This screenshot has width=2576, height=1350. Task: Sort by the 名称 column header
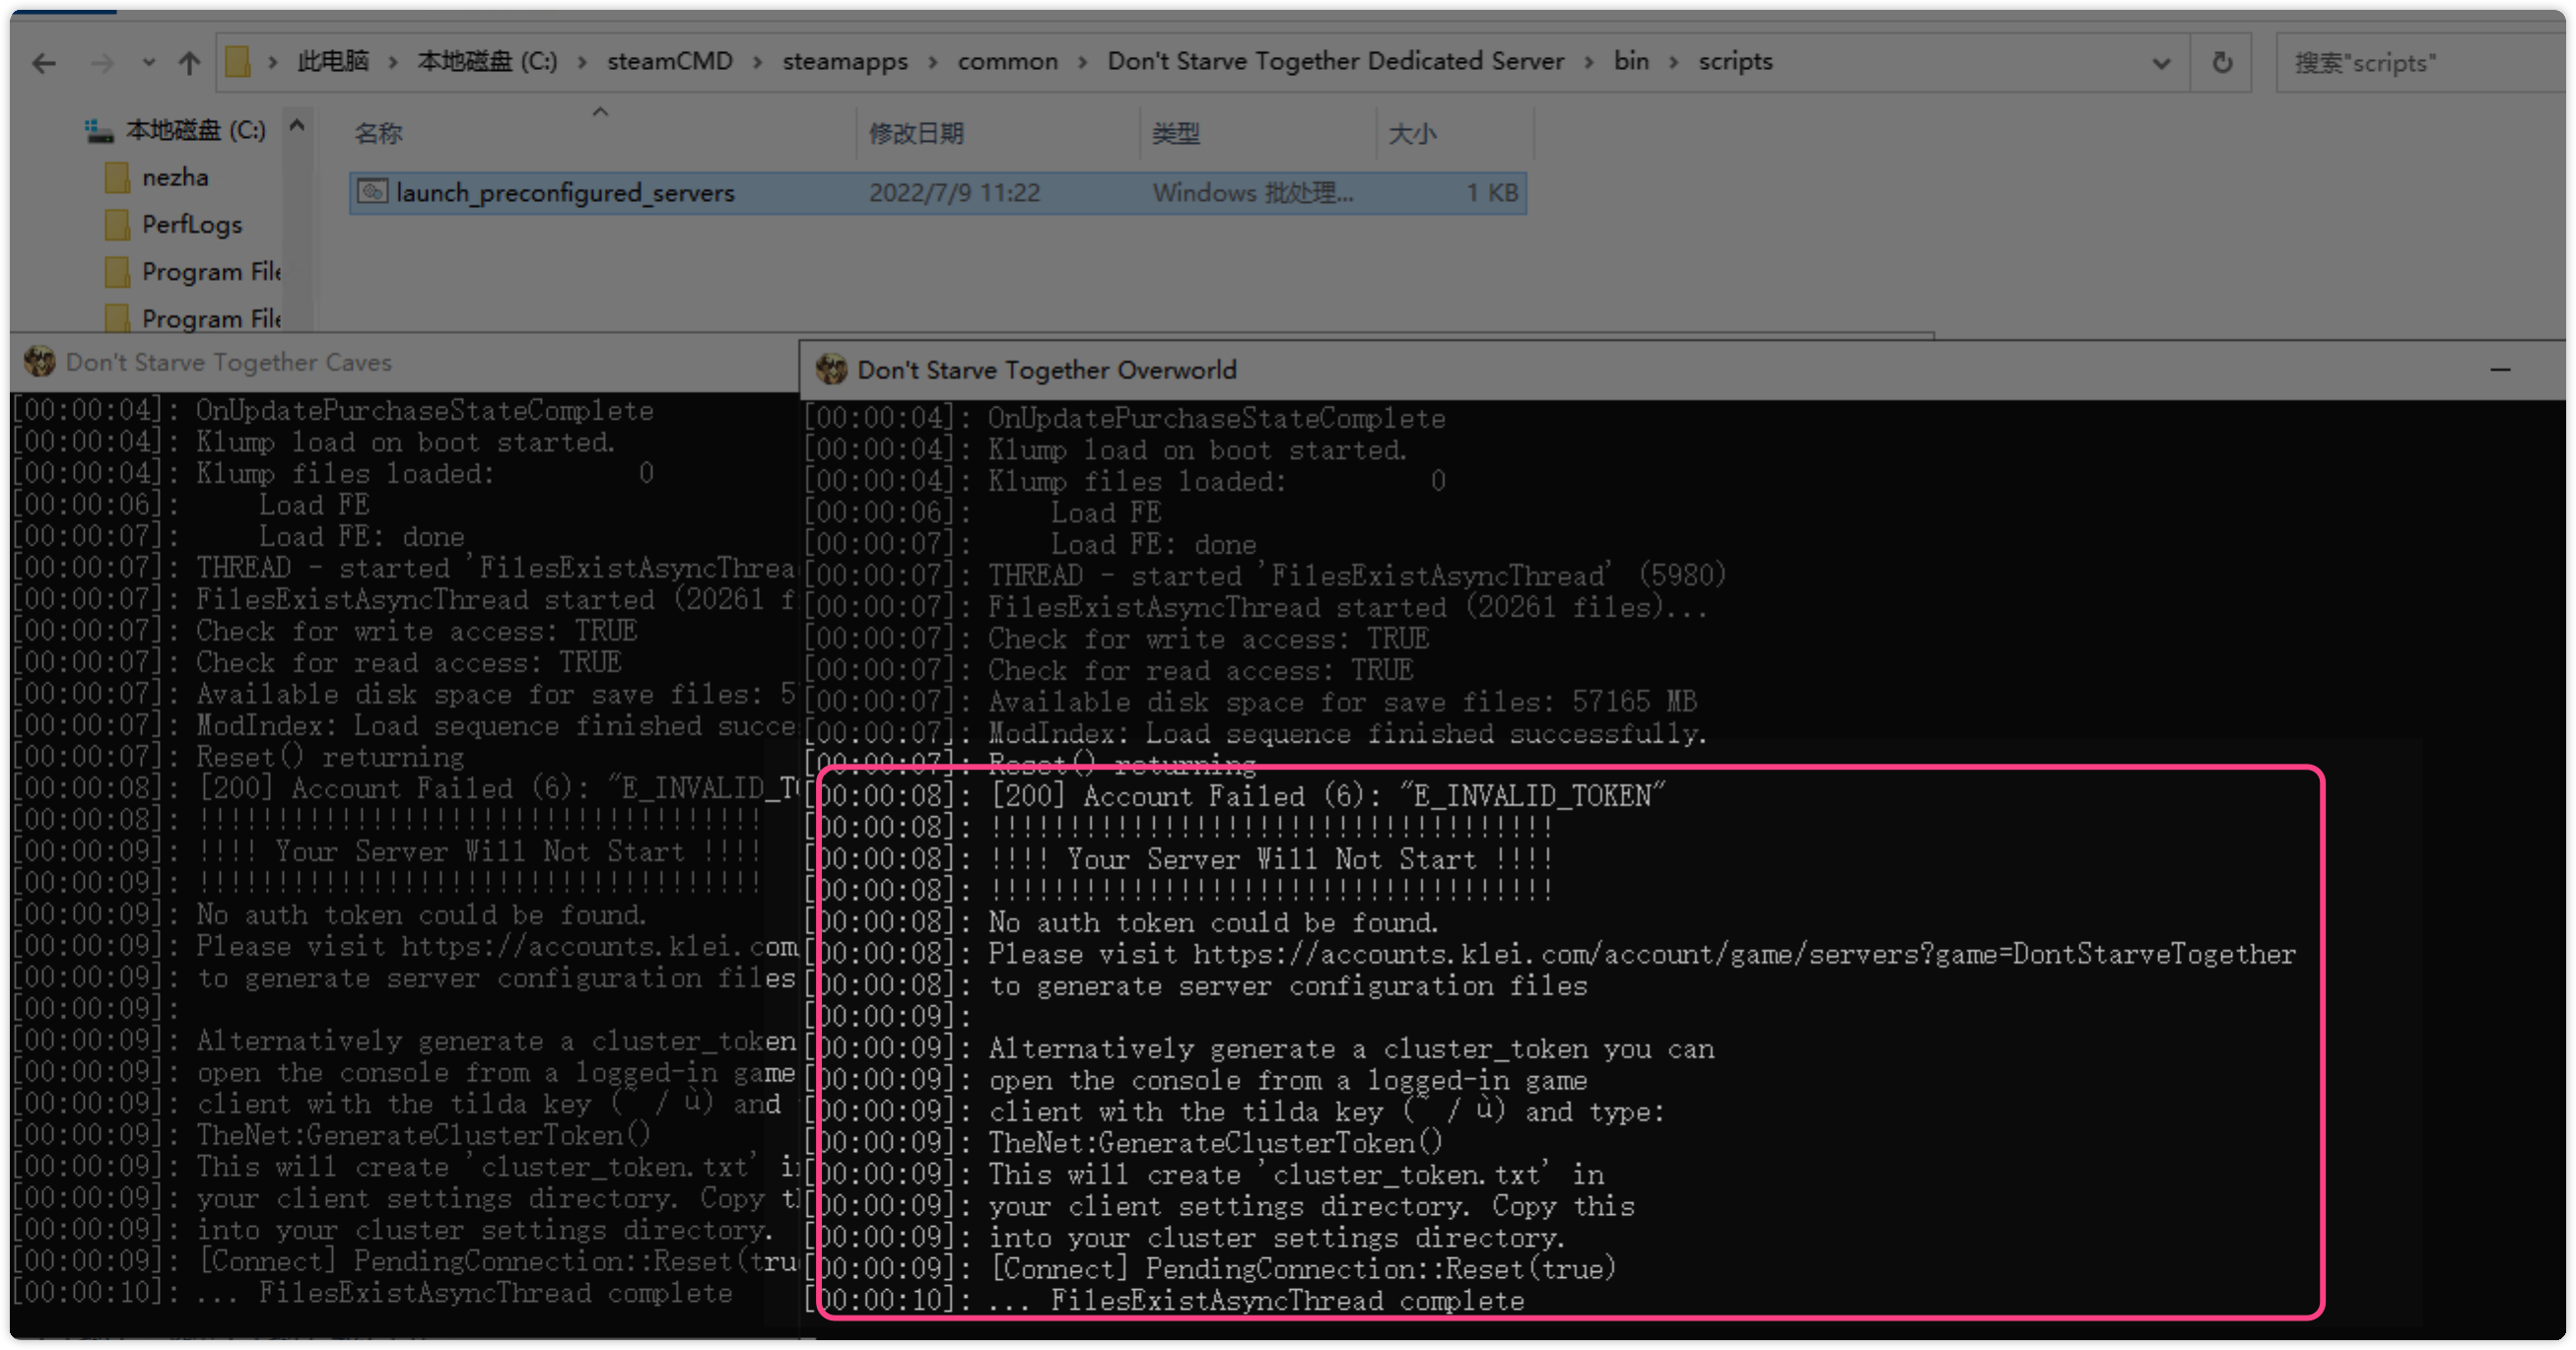click(379, 133)
